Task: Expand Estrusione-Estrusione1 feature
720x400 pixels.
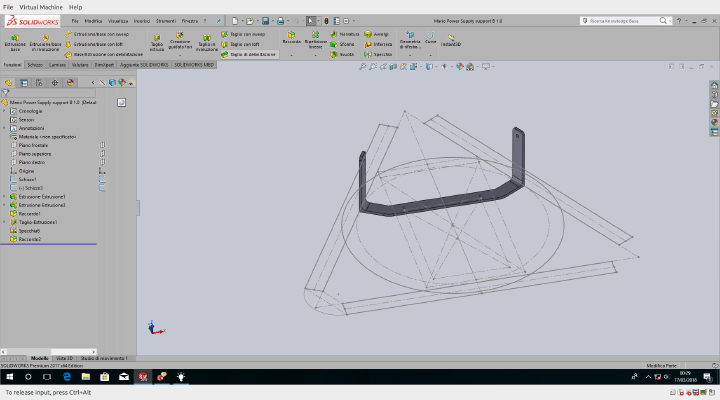Action: 5,197
